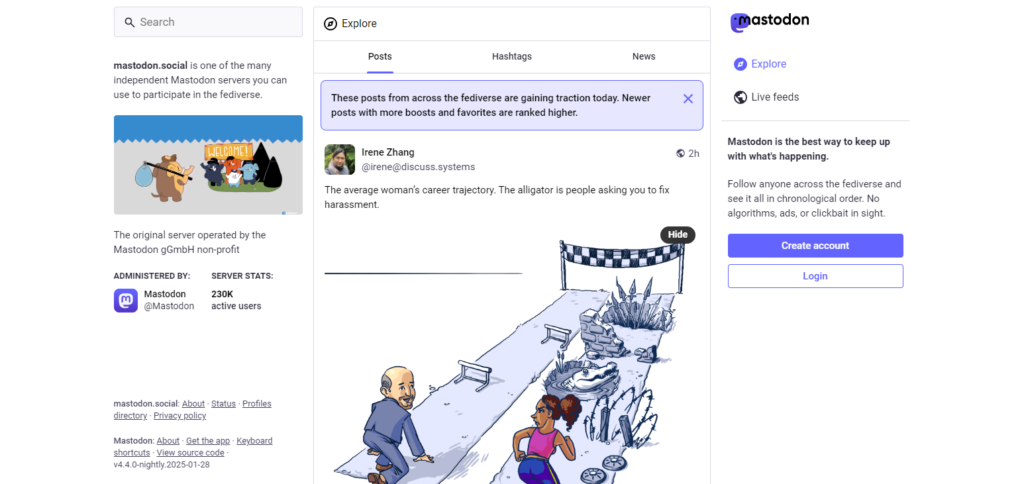Viewport: 1024px width, 484px height.
Task: Click the Explore compass icon in sidebar
Action: pos(740,64)
